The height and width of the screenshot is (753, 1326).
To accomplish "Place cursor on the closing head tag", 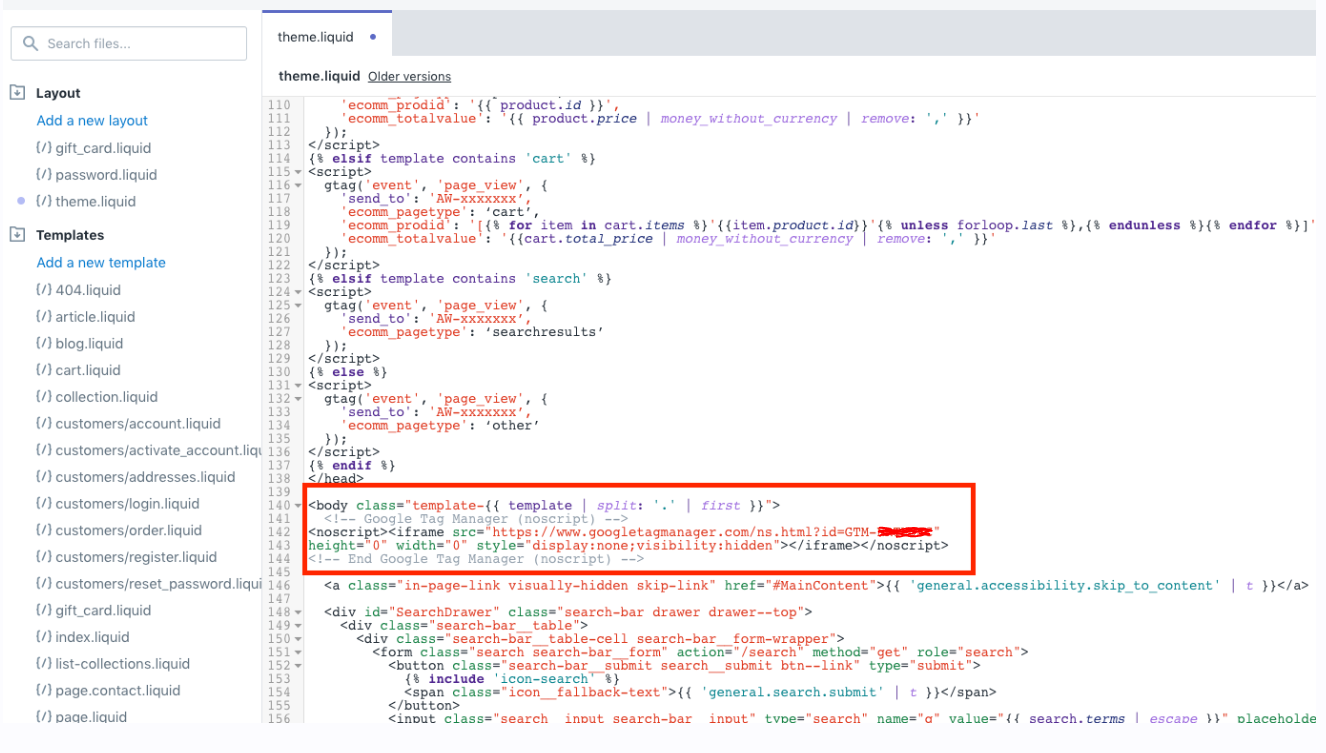I will (x=336, y=479).
